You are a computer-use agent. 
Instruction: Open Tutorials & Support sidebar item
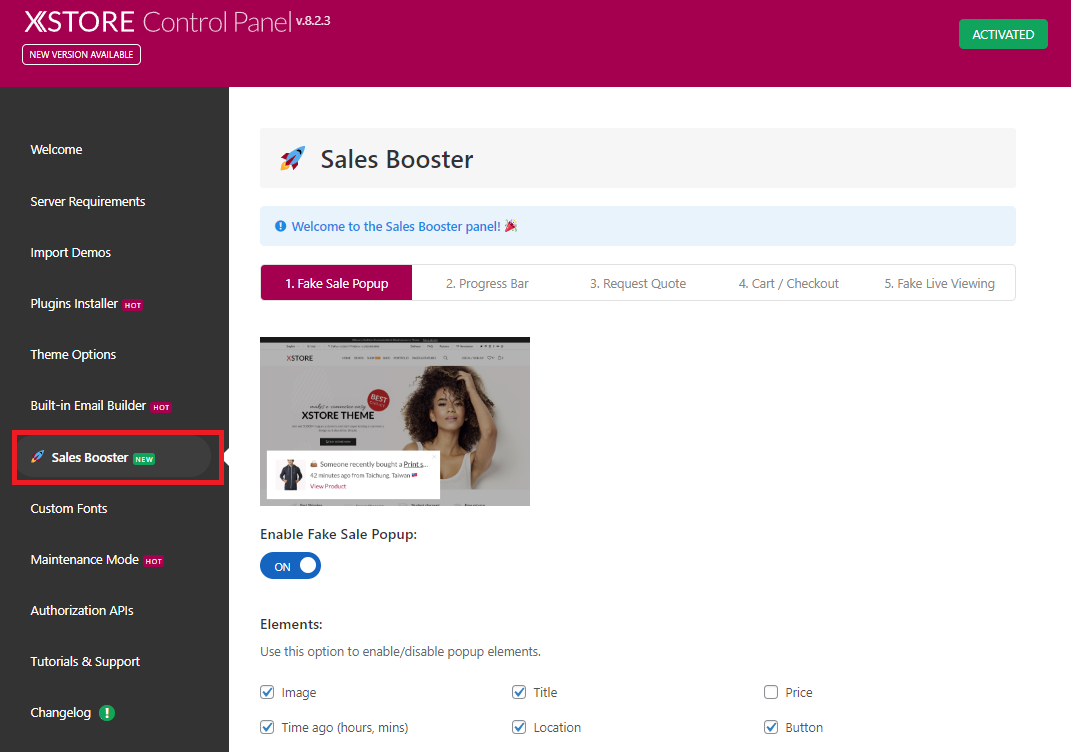pyautogui.click(x=85, y=662)
